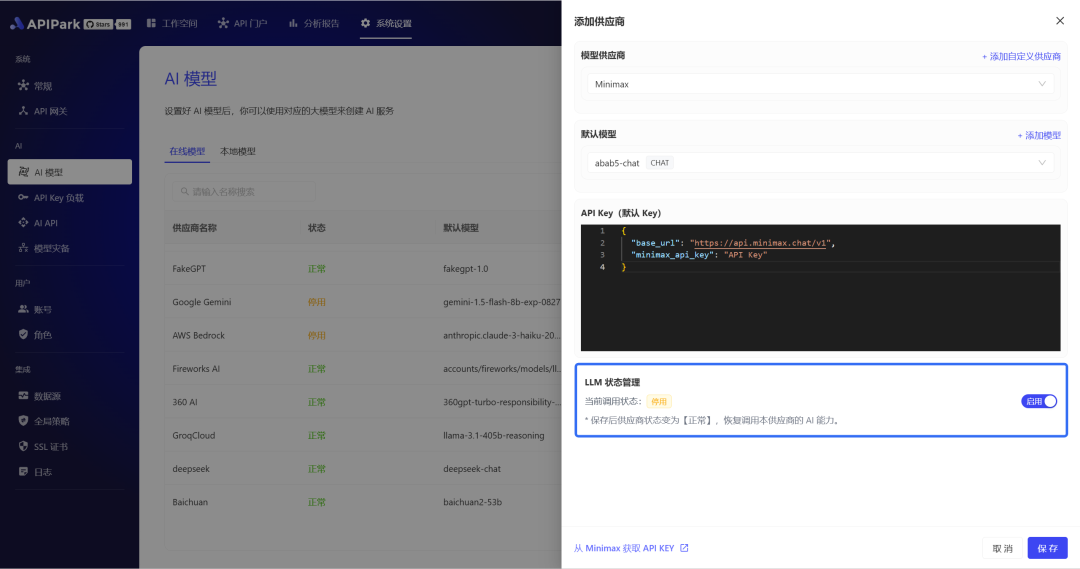Open the 分析报告 menu item
The width and height of the screenshot is (1080, 569).
pos(313,23)
